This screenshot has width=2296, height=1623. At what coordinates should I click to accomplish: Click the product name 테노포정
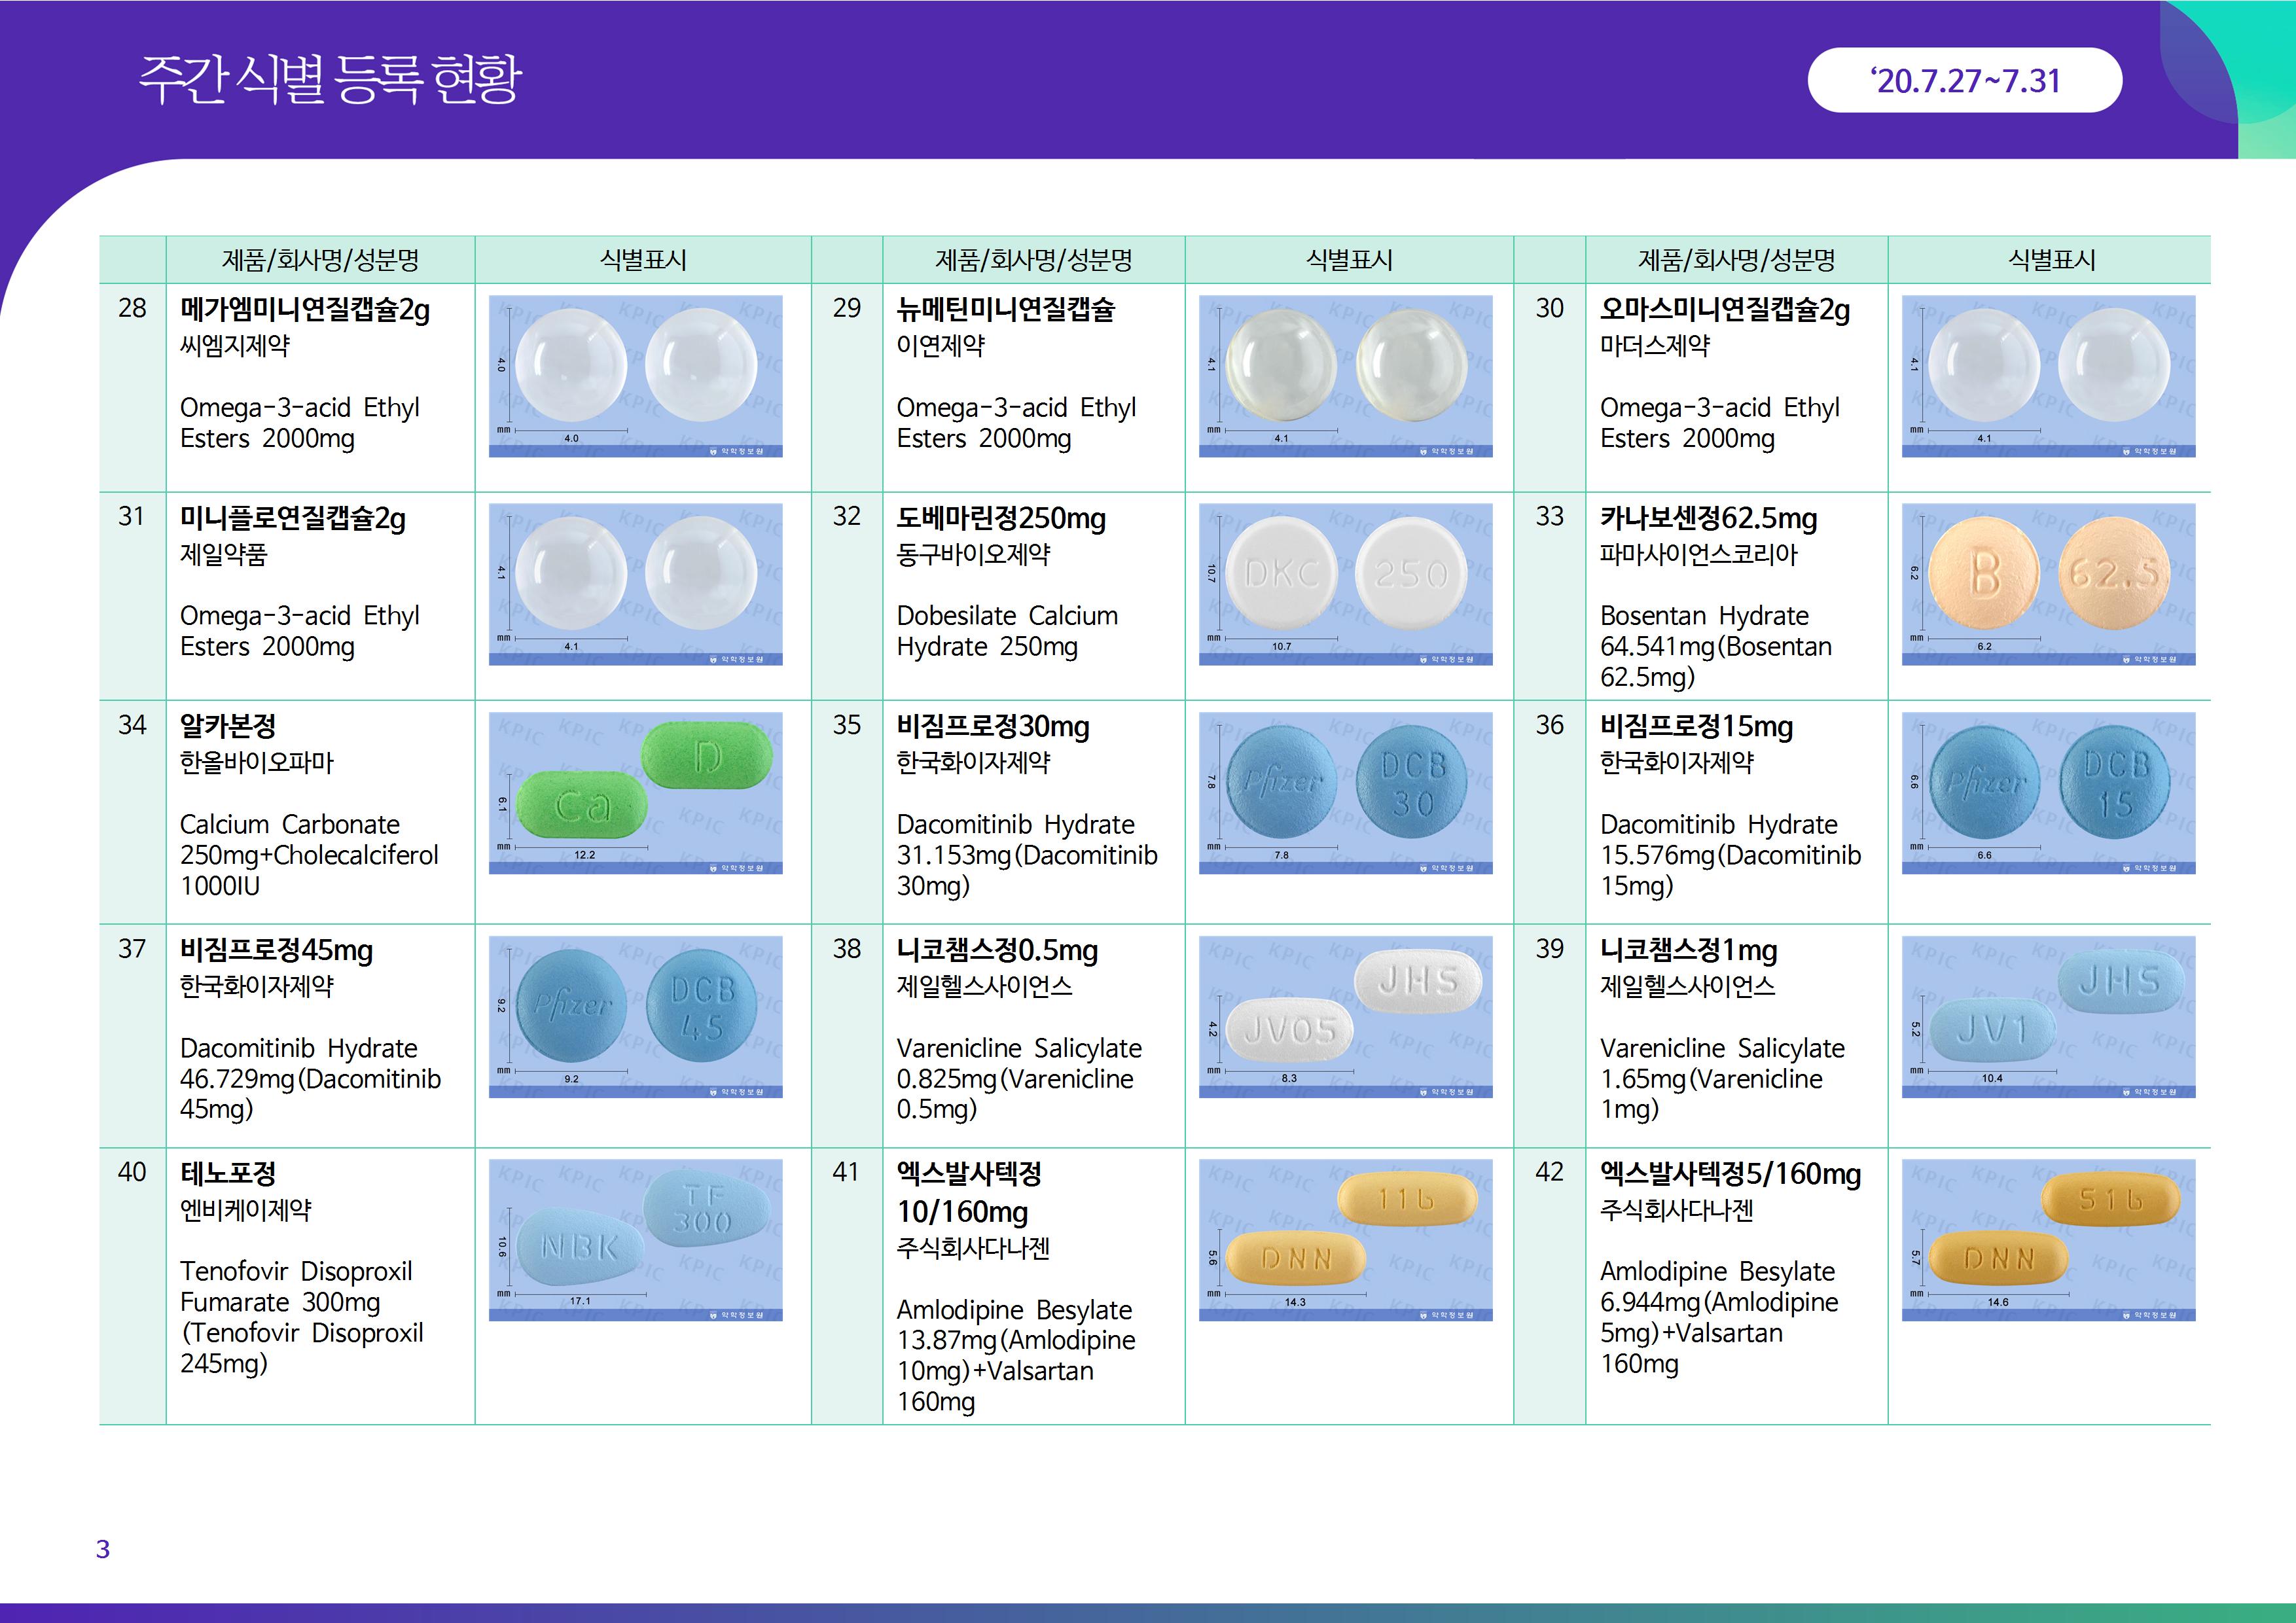228,1173
